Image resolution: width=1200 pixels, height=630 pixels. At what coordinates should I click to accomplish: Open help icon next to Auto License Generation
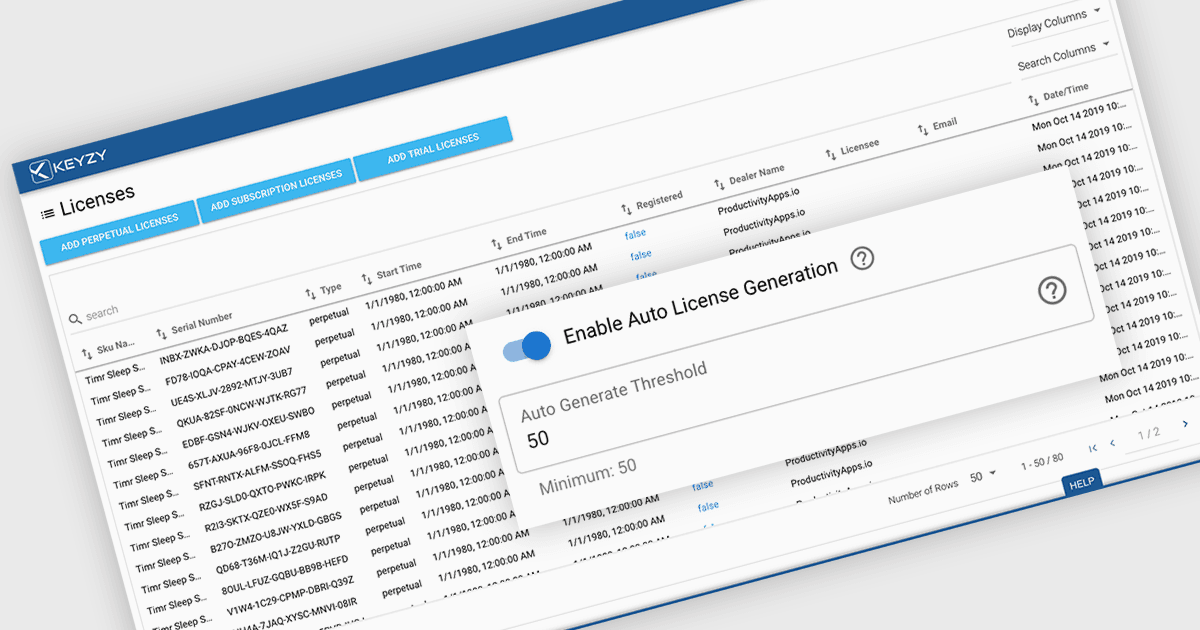862,259
